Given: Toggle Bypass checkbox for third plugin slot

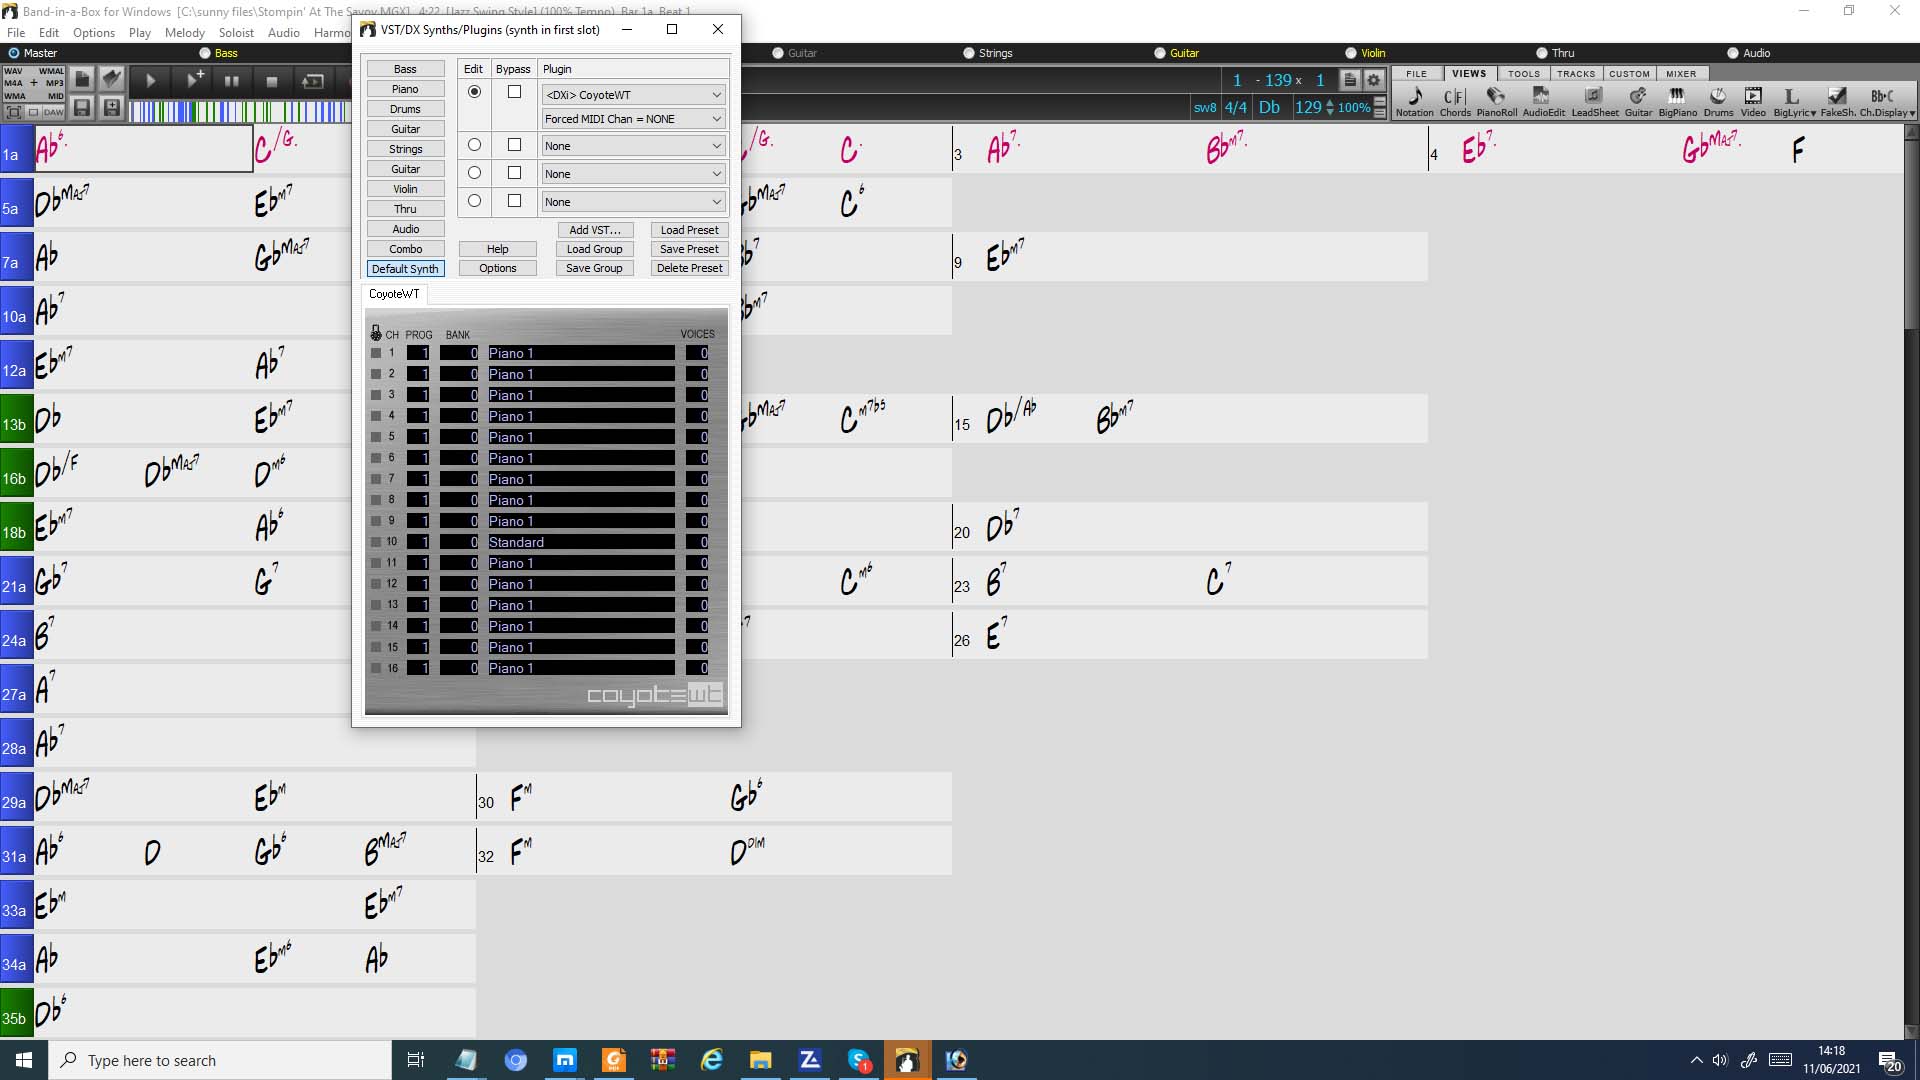Looking at the screenshot, I should (x=514, y=173).
